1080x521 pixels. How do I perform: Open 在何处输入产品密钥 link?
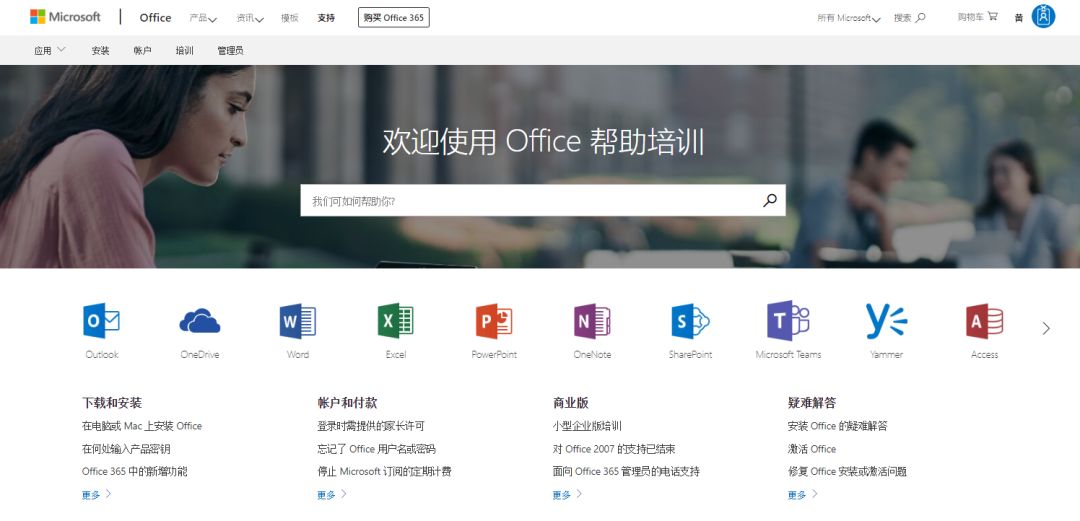point(126,449)
